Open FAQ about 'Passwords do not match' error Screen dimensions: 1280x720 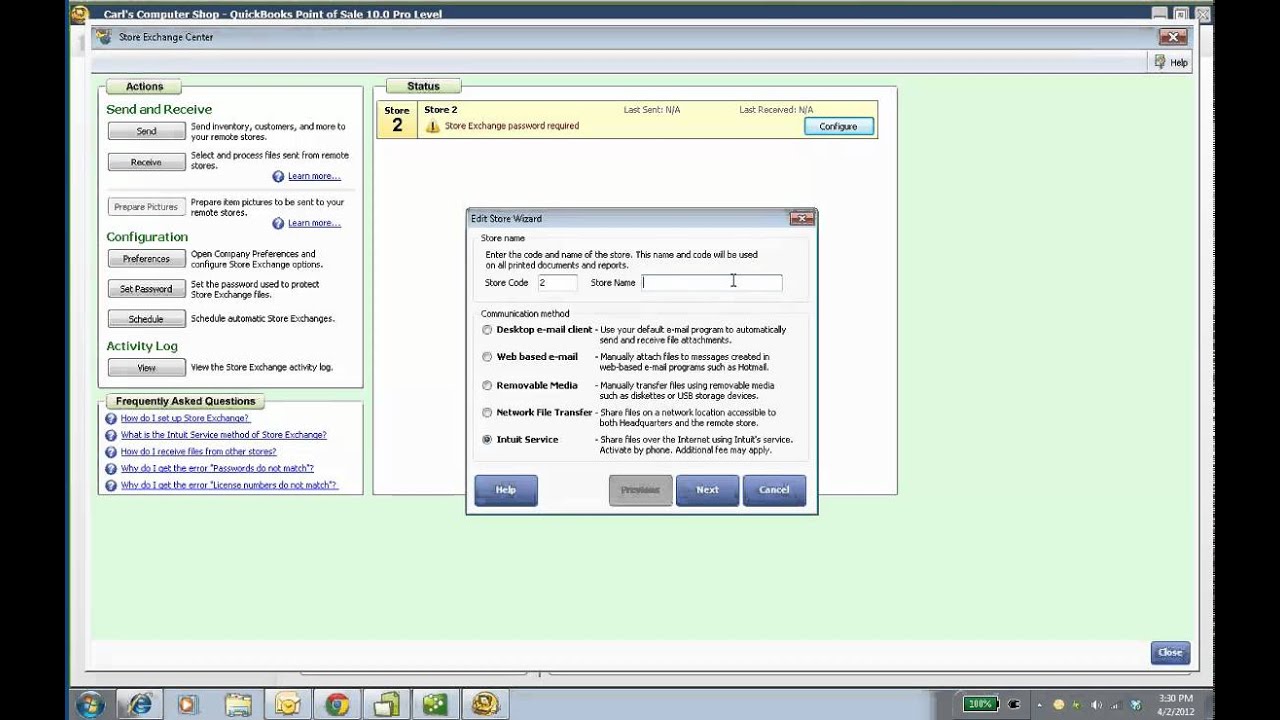click(x=217, y=468)
